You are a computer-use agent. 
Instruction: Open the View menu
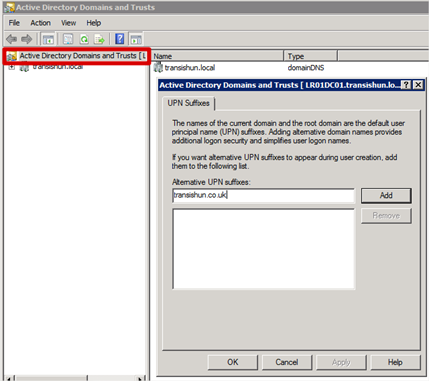tap(68, 23)
